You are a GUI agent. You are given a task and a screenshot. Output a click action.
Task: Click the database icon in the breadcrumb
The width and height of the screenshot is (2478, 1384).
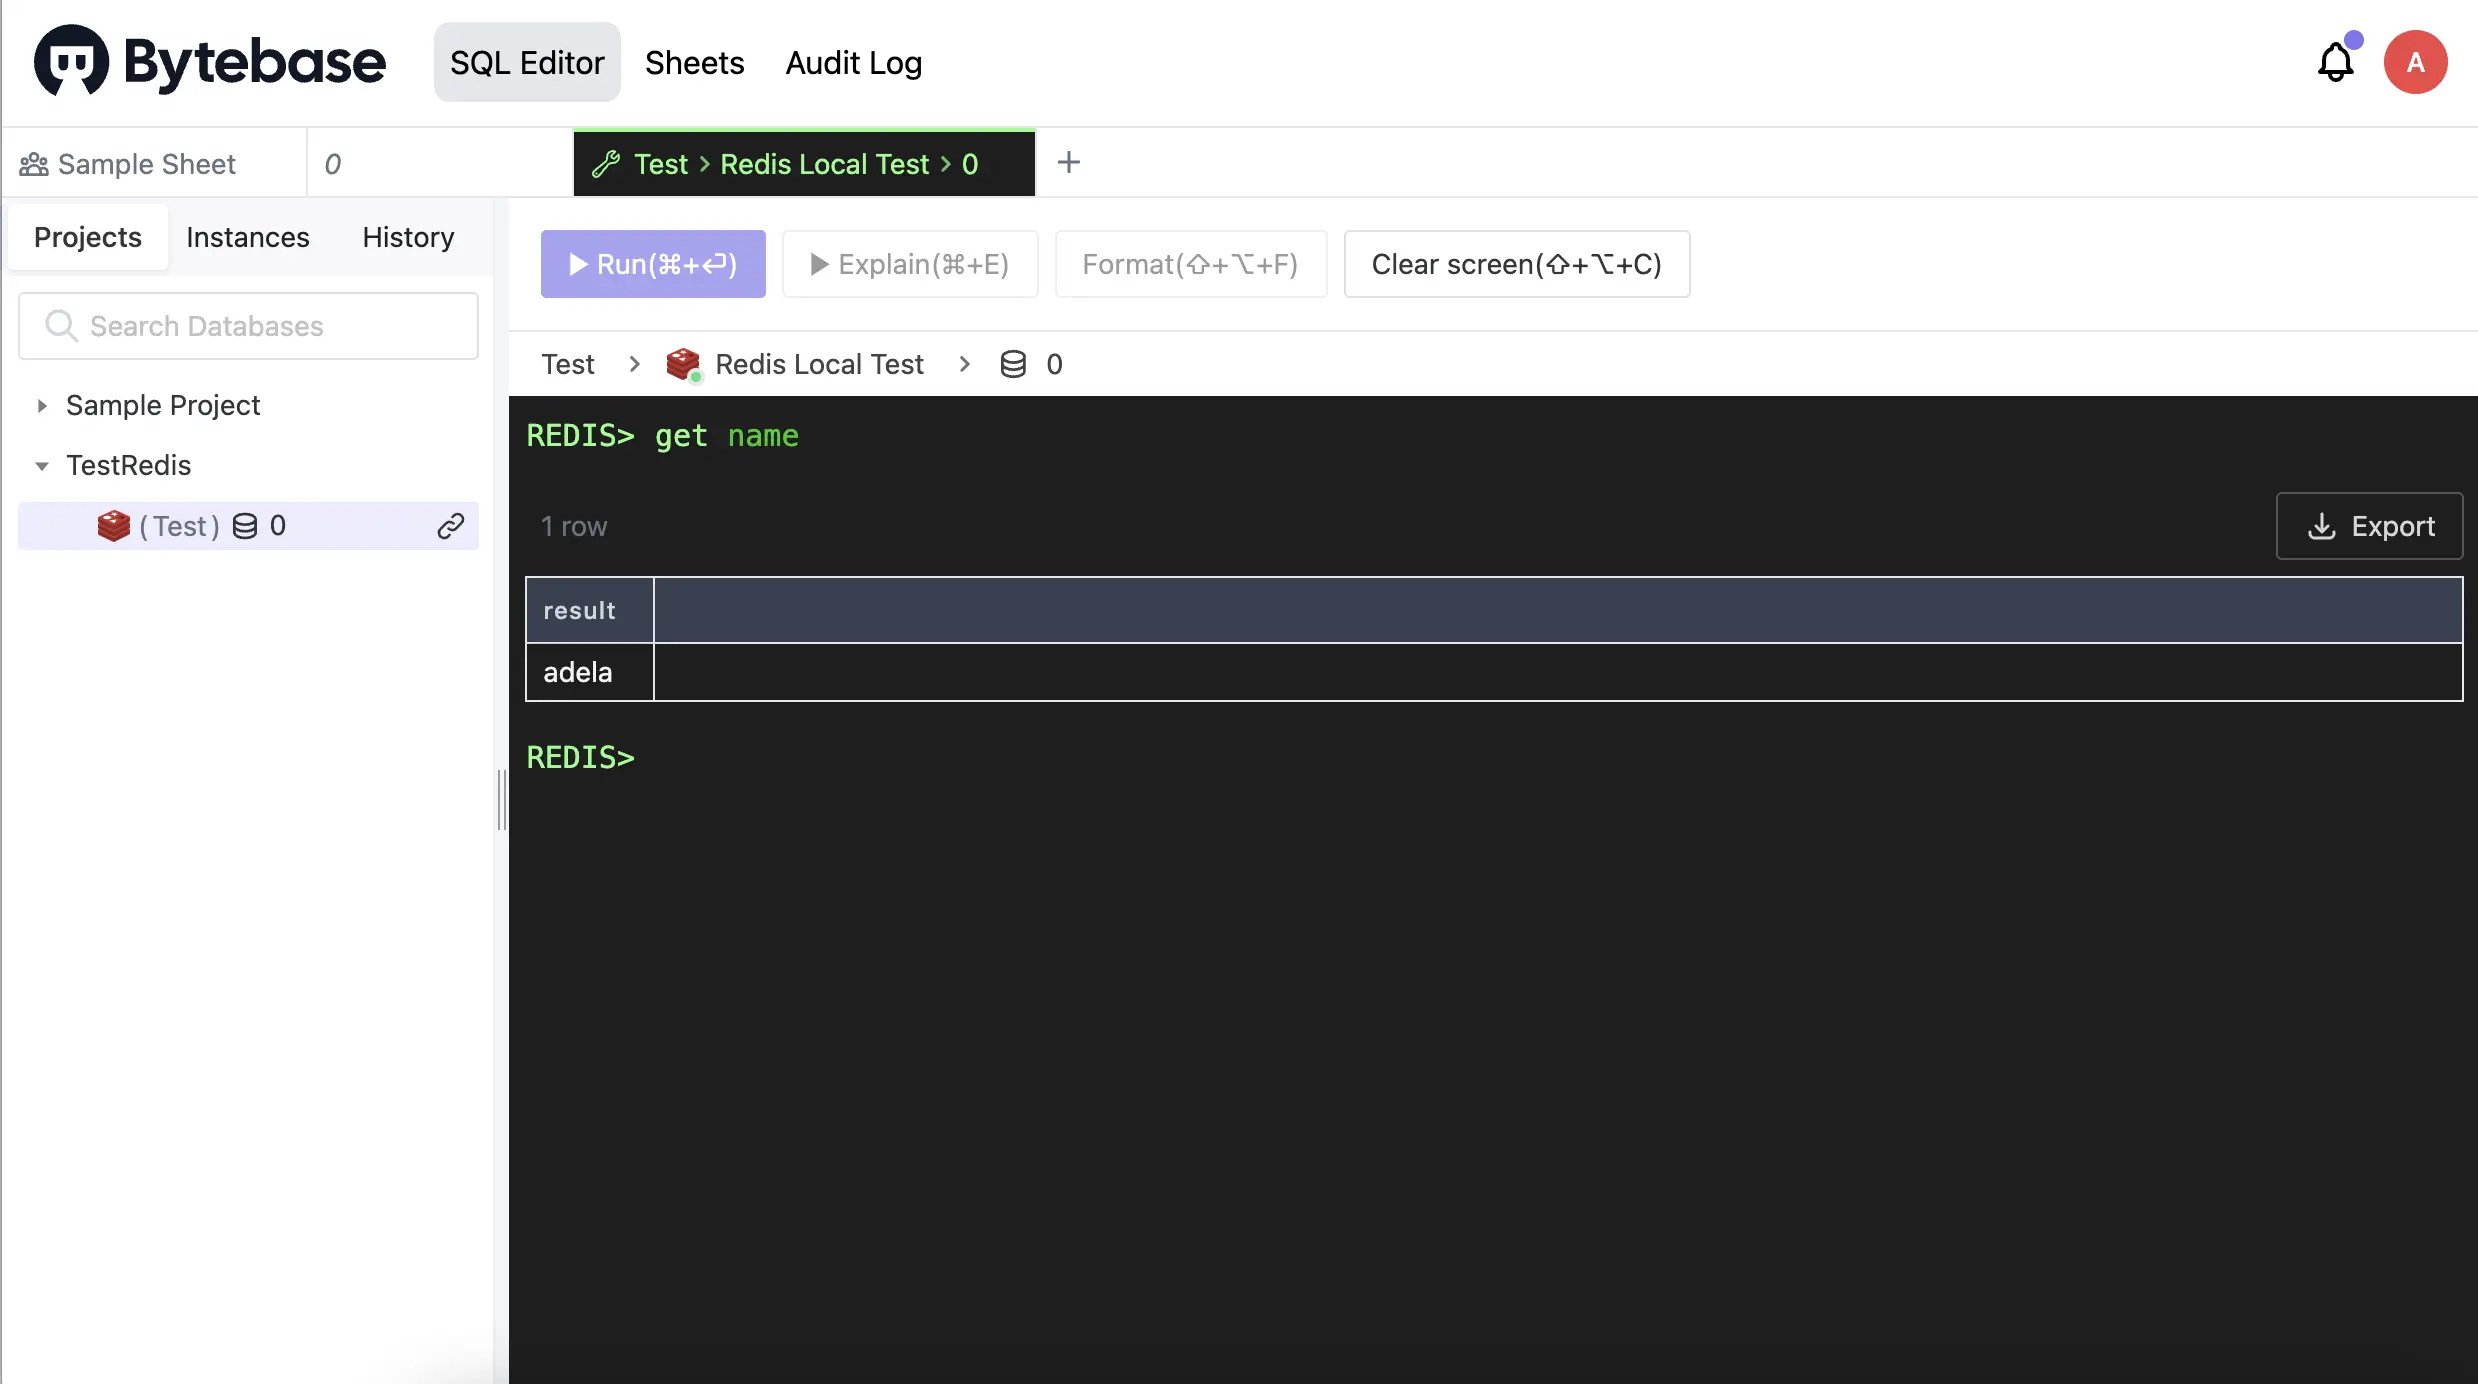(1013, 364)
